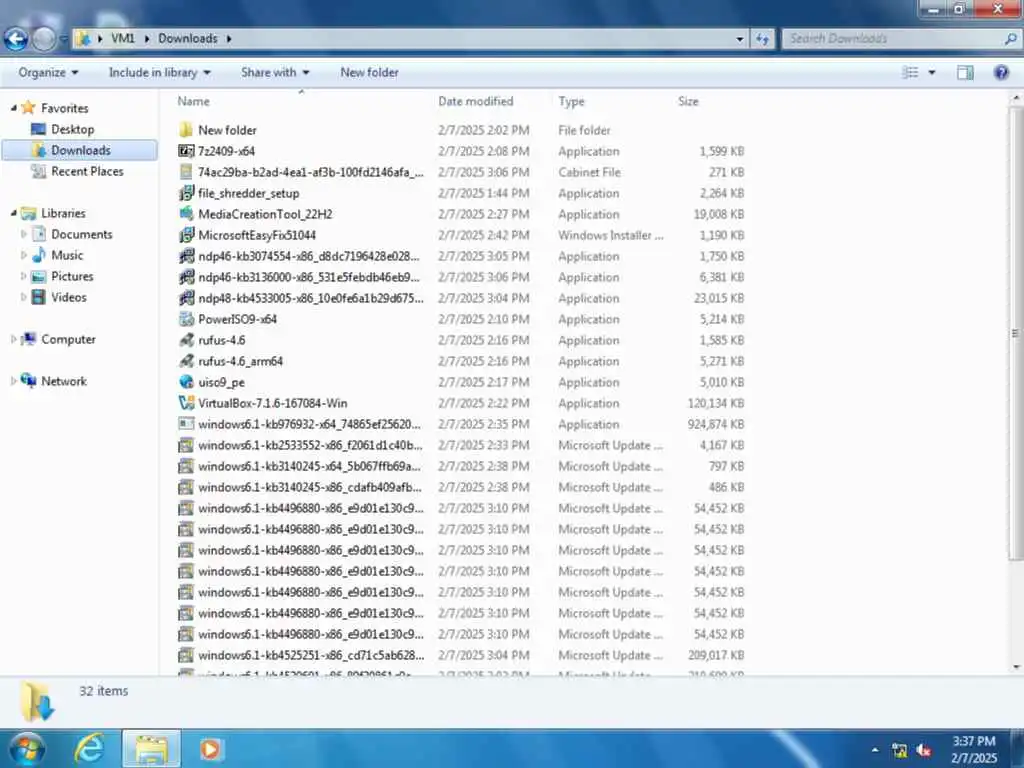Click Downloads in the address breadcrumb
The height and width of the screenshot is (768, 1024).
187,39
